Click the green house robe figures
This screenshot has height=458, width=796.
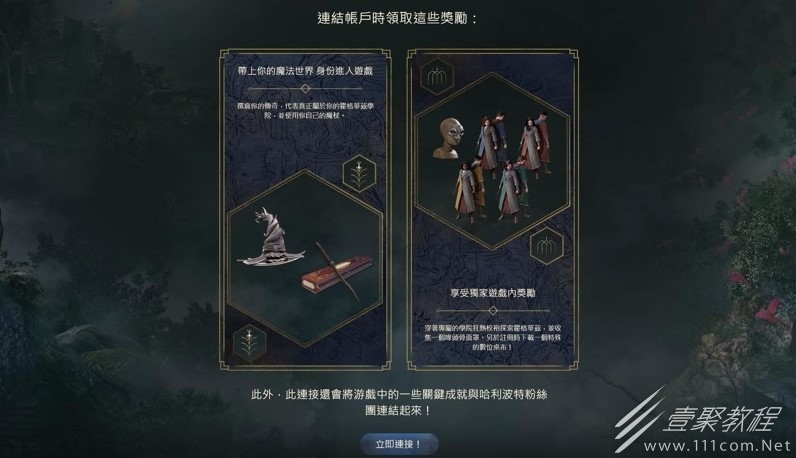(x=513, y=190)
